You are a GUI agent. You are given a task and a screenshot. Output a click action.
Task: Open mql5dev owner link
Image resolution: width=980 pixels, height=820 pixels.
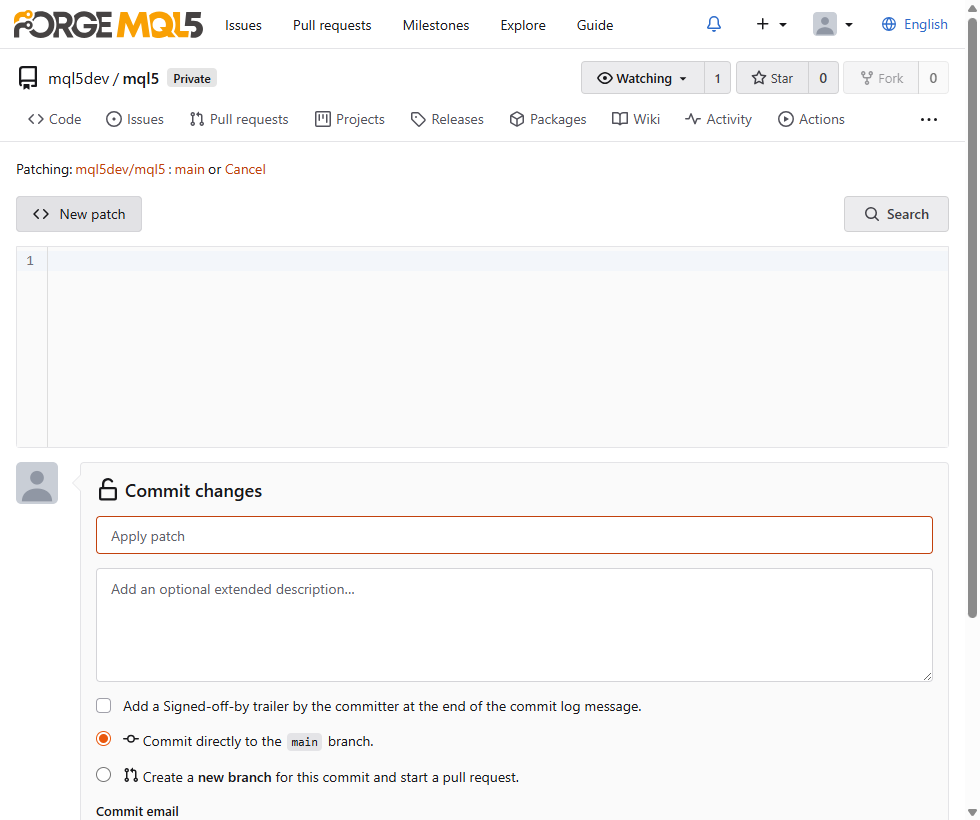click(x=79, y=79)
